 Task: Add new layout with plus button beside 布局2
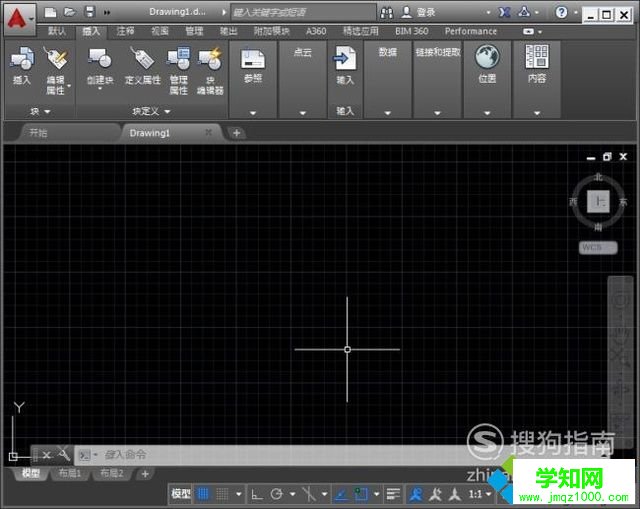(145, 473)
